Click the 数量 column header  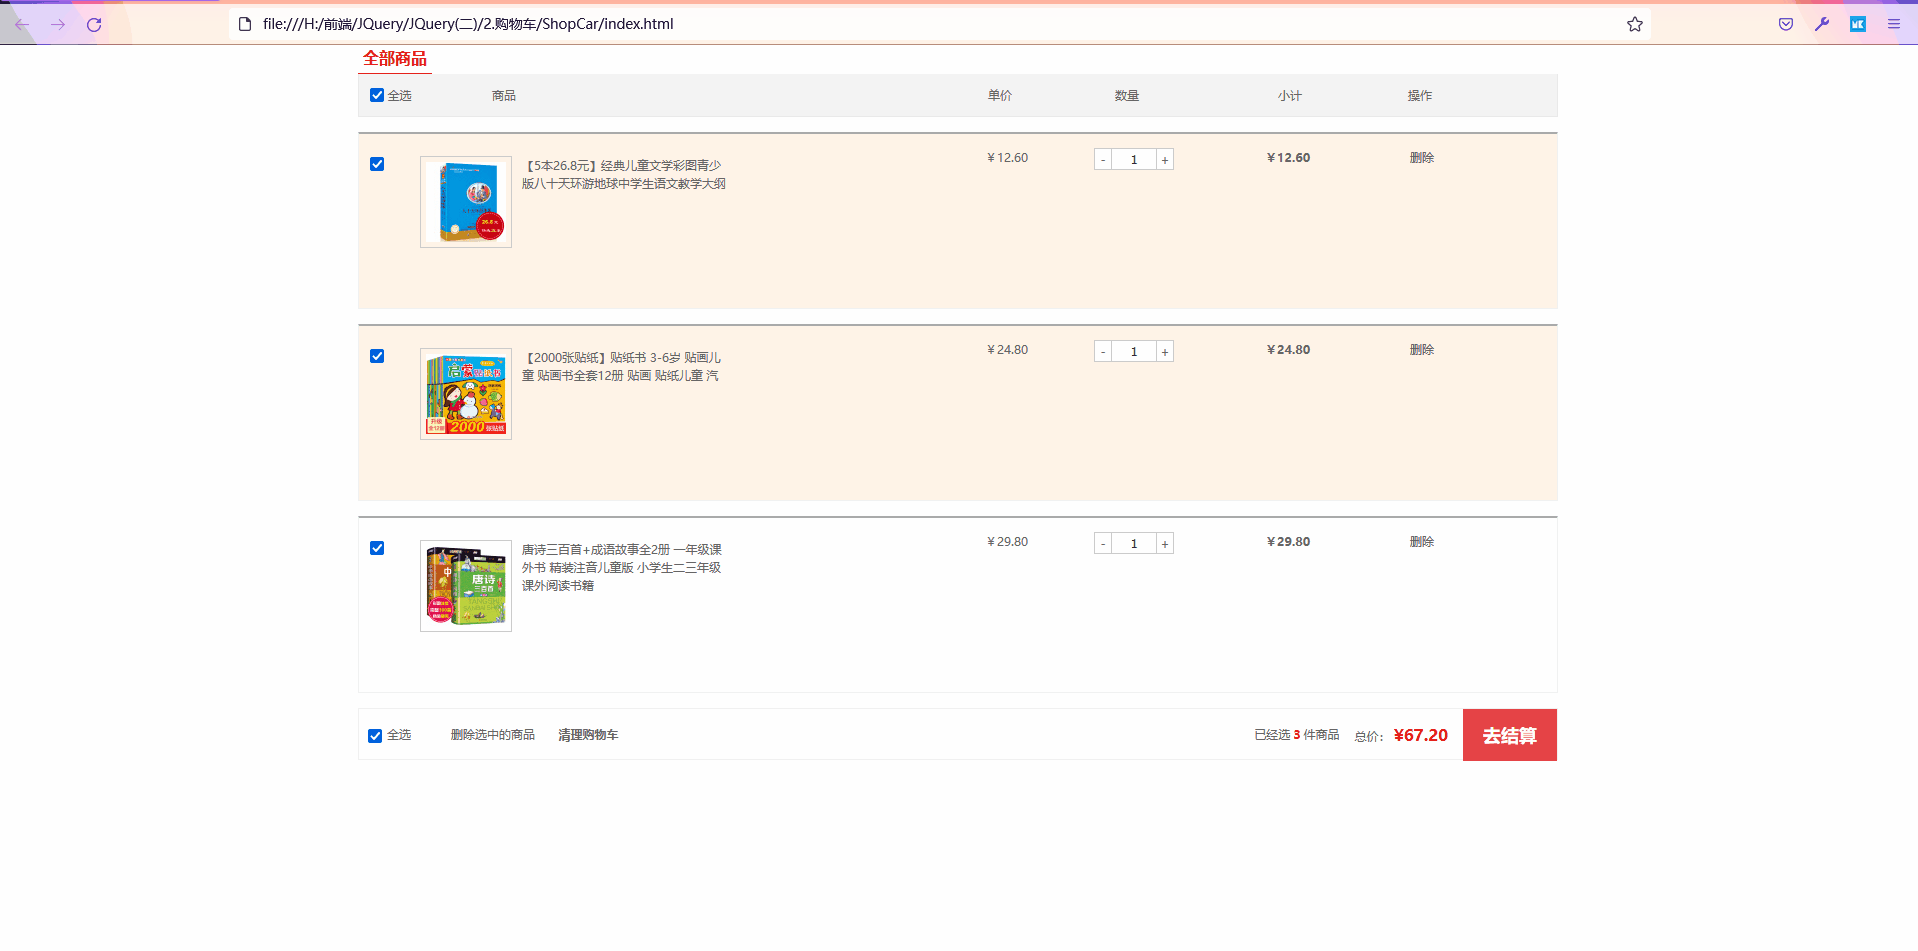pos(1127,96)
